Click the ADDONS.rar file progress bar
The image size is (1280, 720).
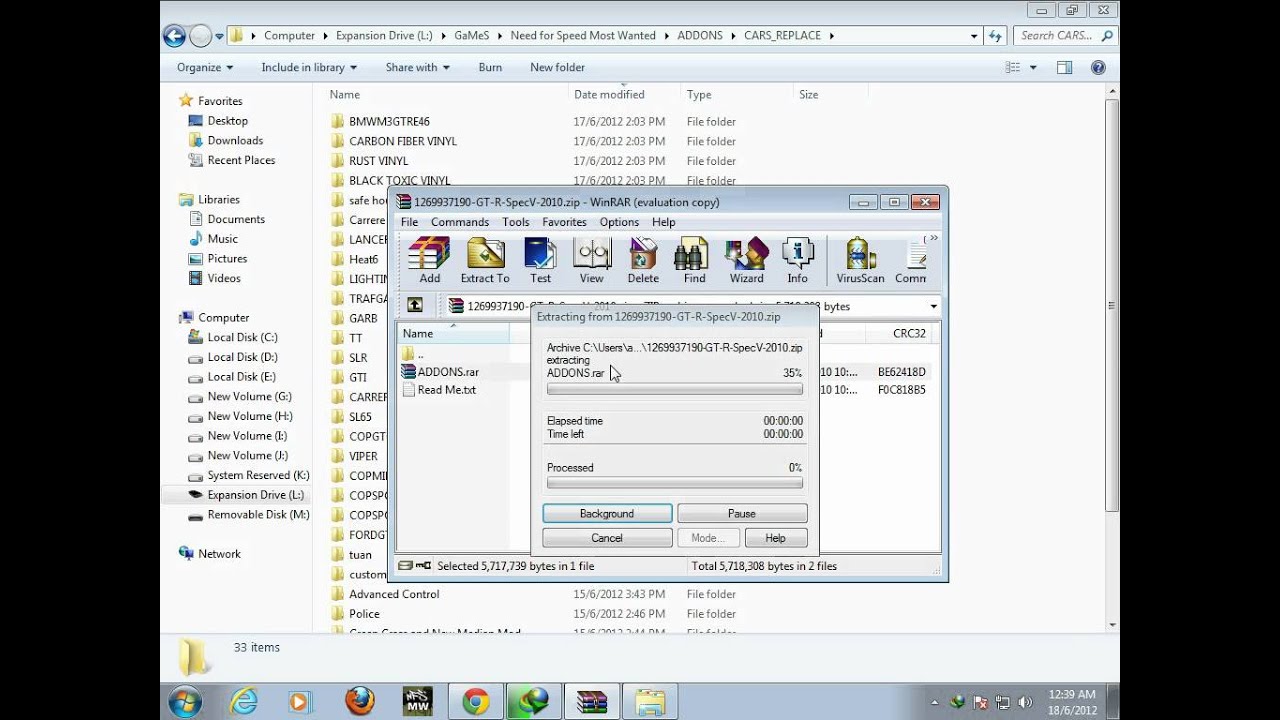[675, 390]
